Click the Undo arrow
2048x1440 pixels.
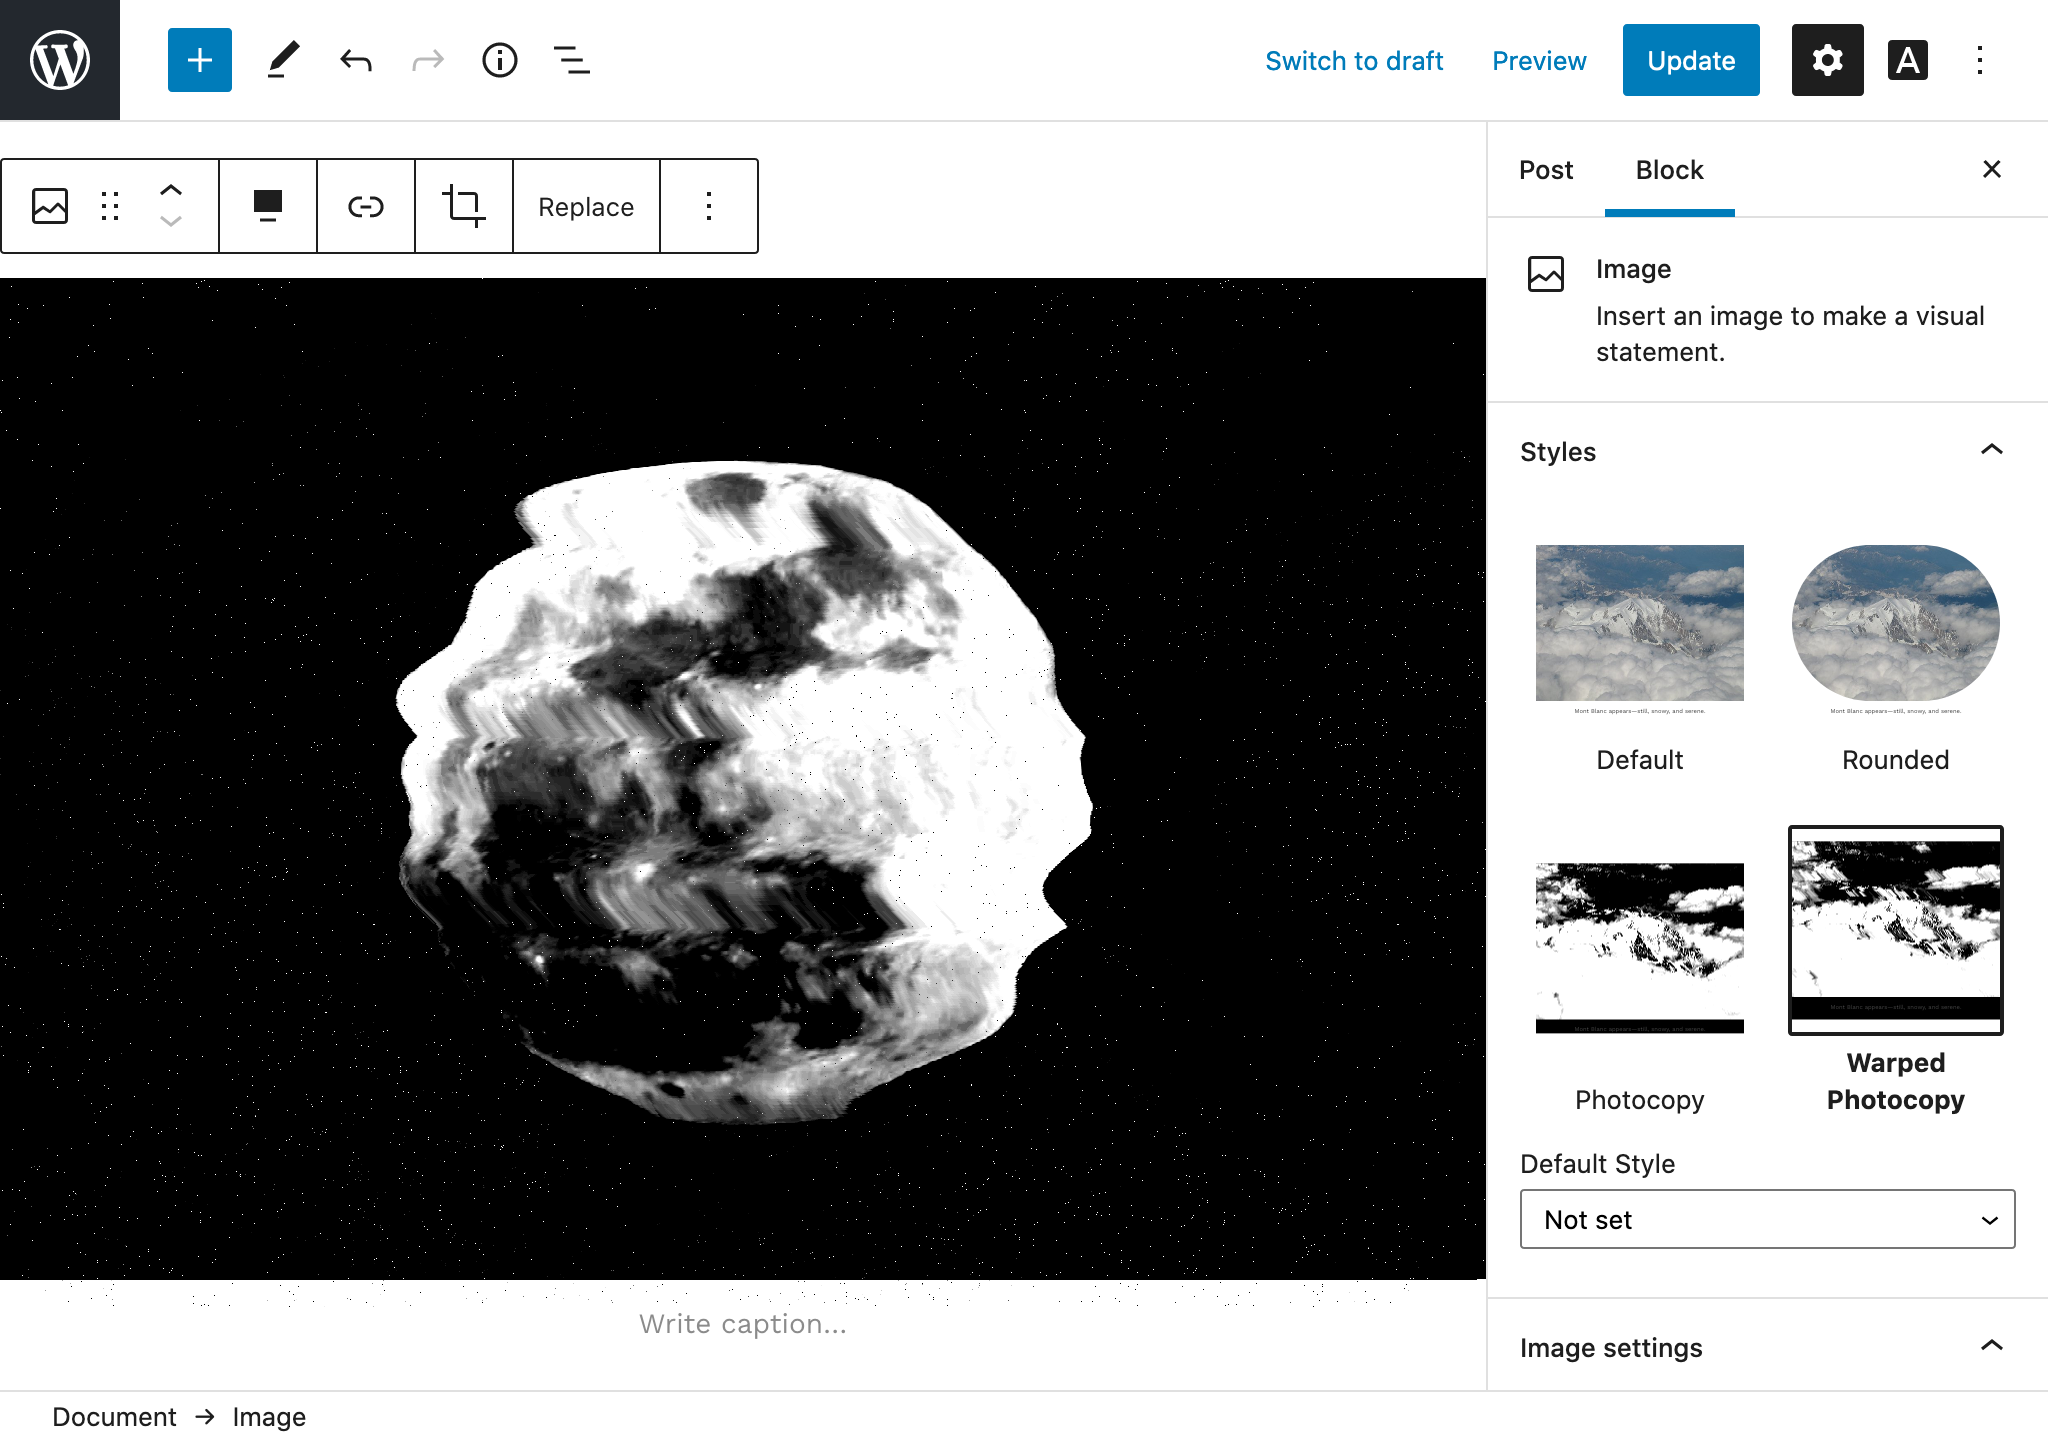355,60
